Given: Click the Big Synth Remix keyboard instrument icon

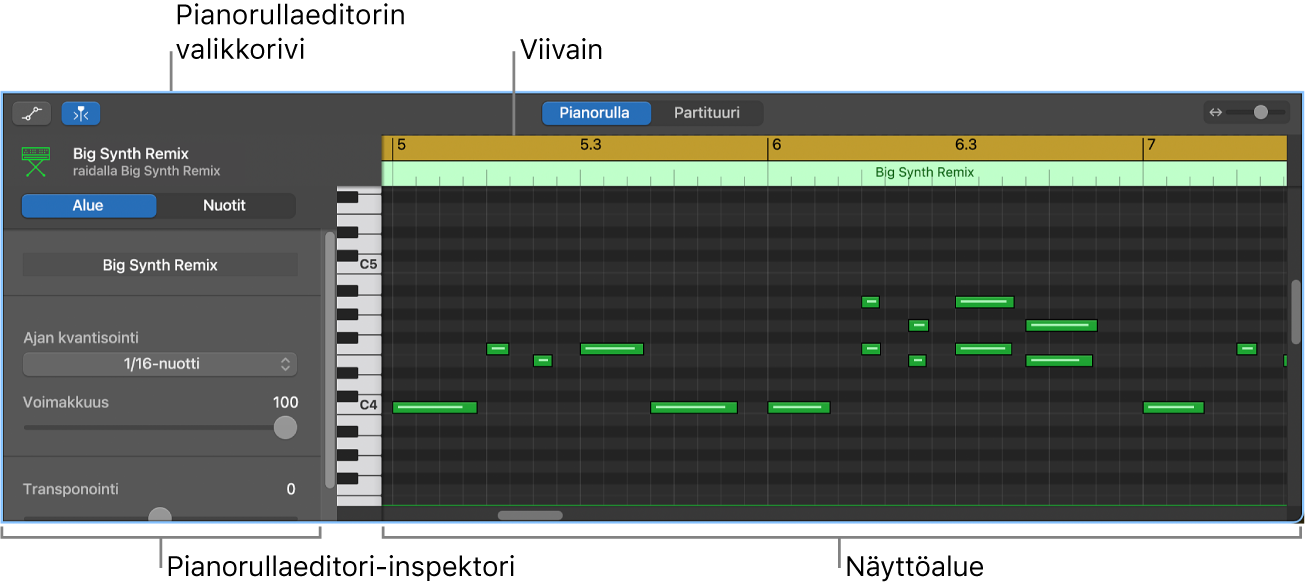Looking at the screenshot, I should click(33, 160).
